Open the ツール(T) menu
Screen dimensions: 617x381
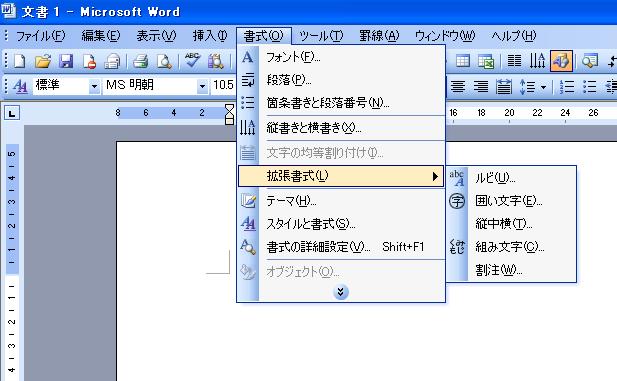321,36
